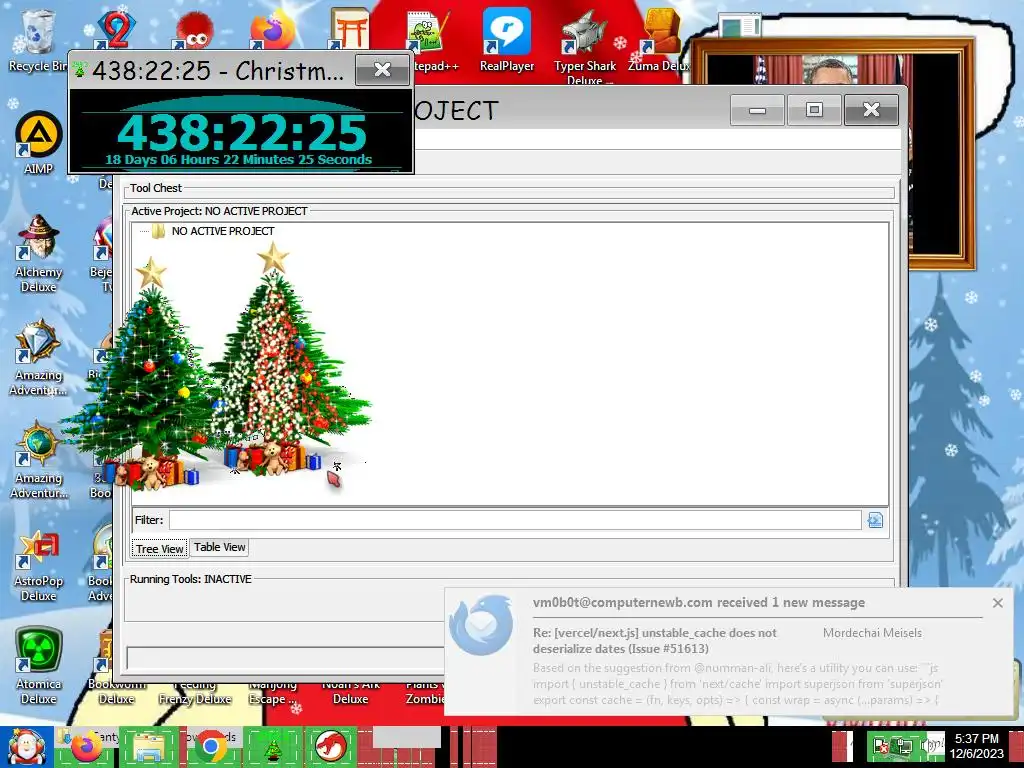Open the Zuma Deluxe desktop shortcut
This screenshot has height=768, width=1024.
[x=660, y=39]
